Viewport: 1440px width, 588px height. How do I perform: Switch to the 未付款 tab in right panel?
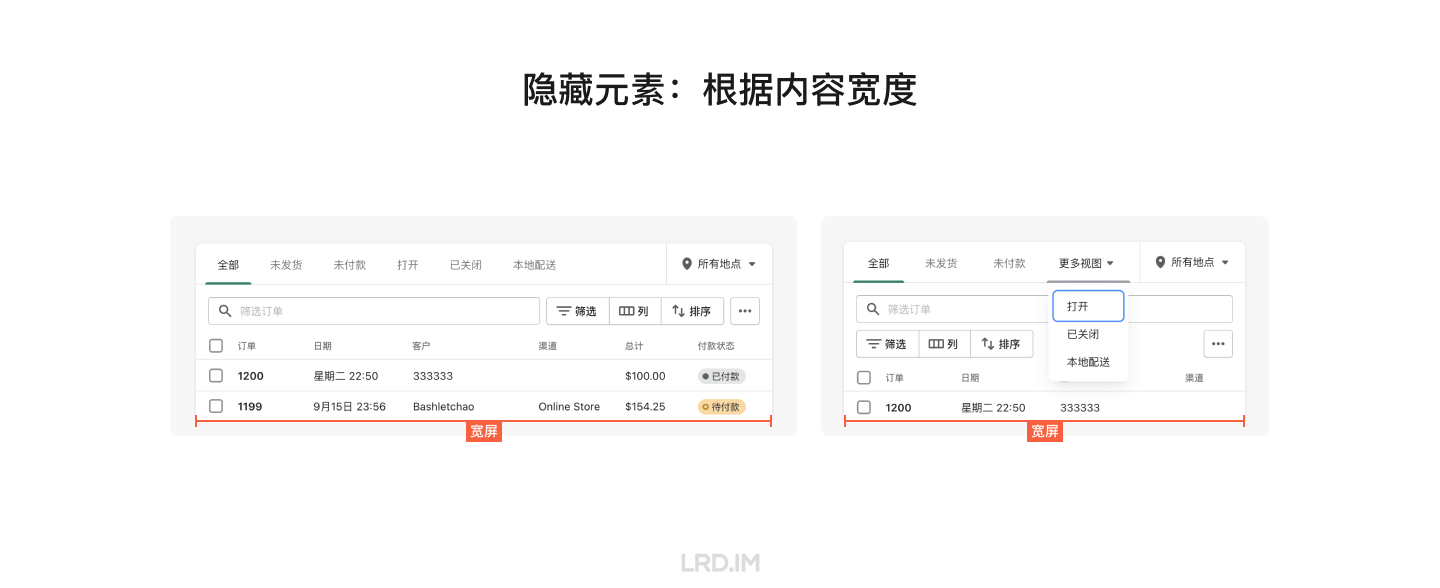coord(1009,263)
